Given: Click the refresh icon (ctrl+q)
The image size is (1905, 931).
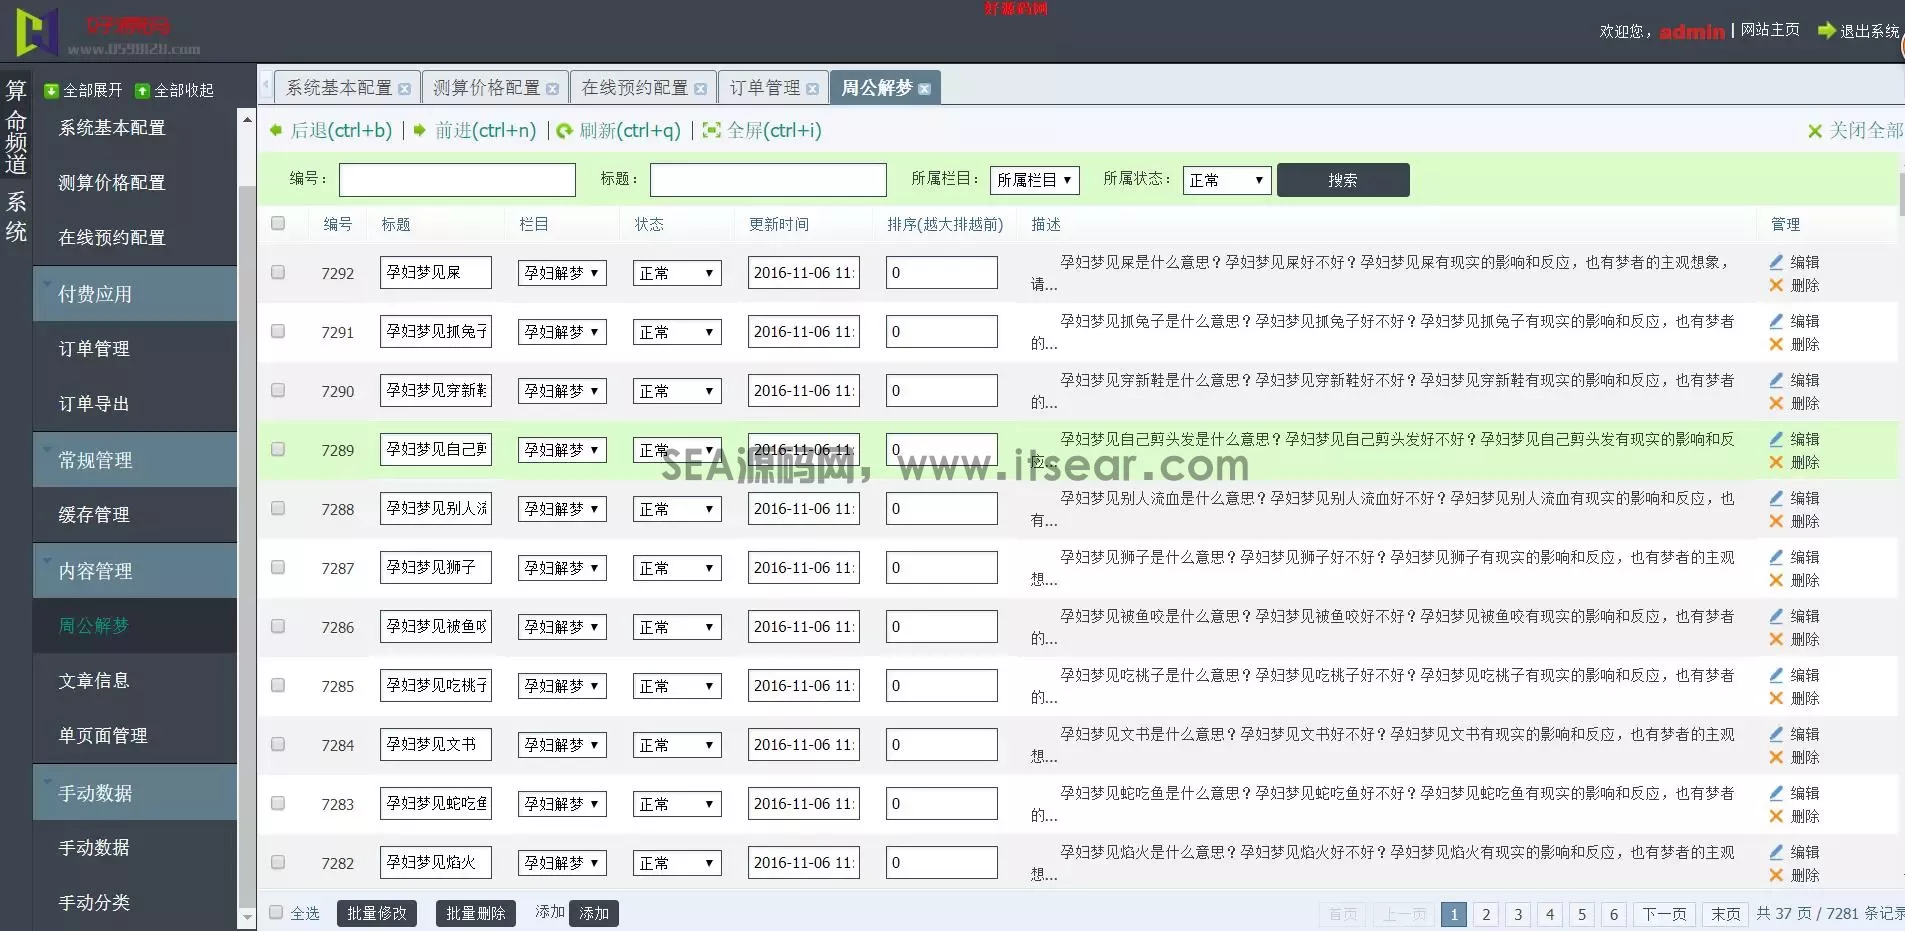Looking at the screenshot, I should point(564,131).
